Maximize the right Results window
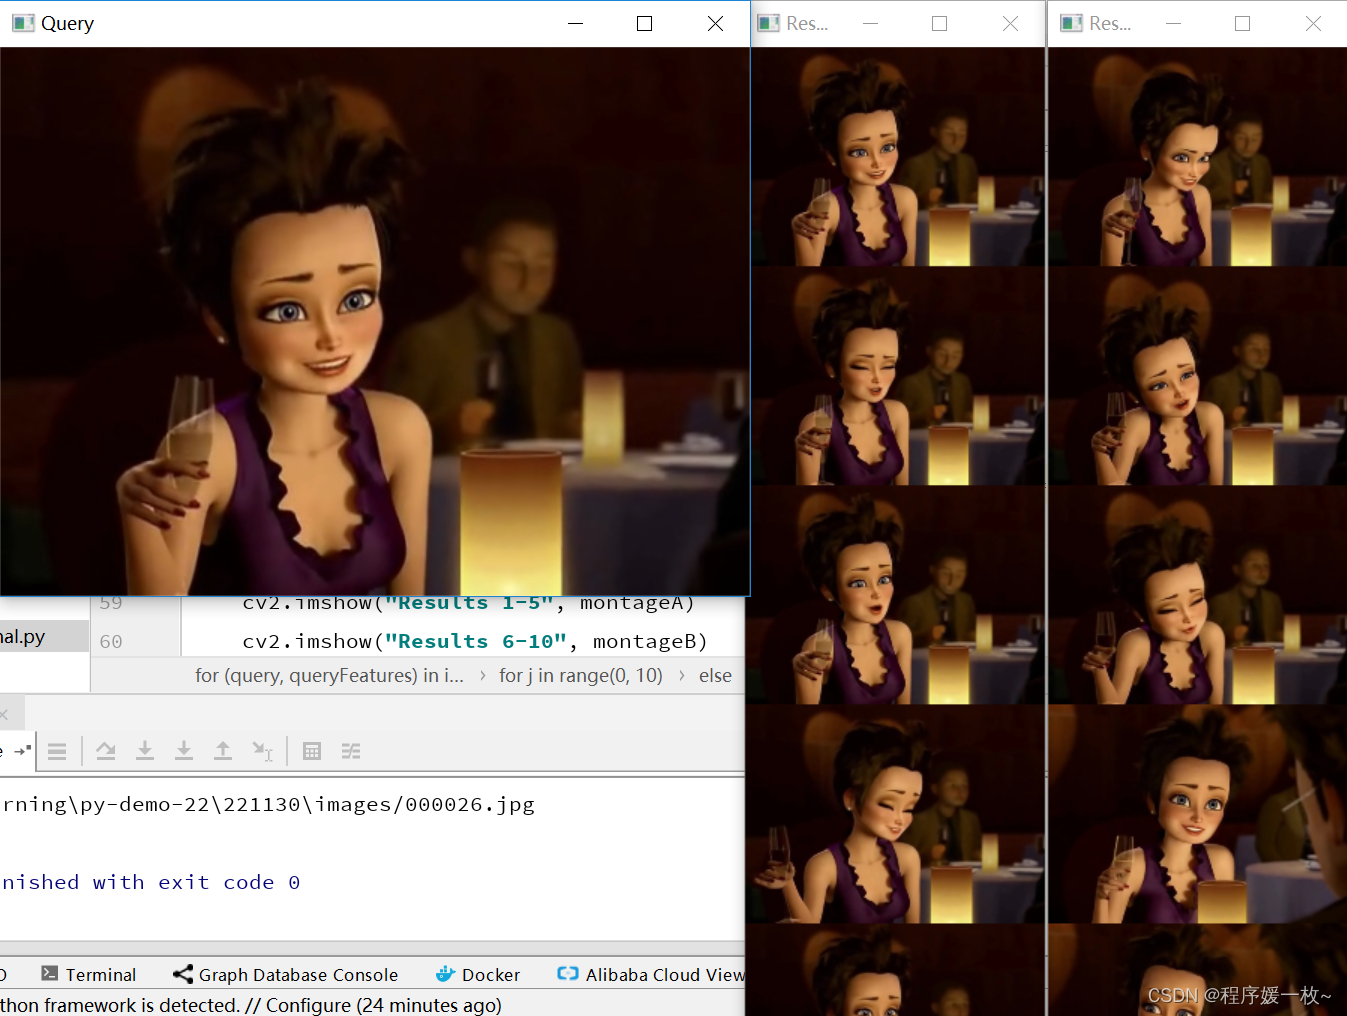This screenshot has height=1016, width=1347. pos(1242,23)
